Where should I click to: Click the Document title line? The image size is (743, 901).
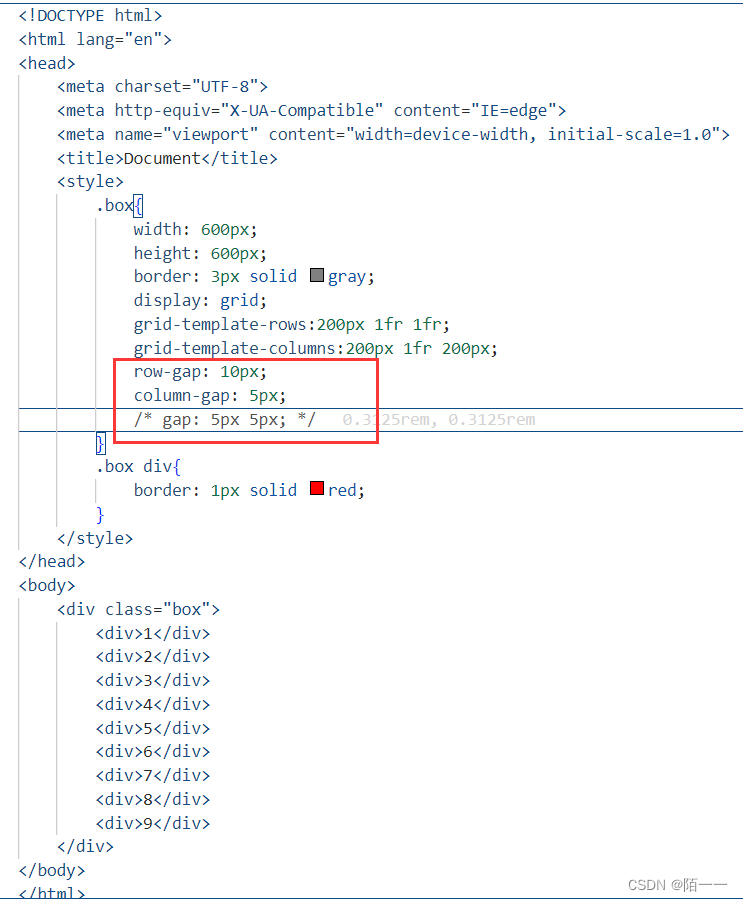[x=167, y=158]
